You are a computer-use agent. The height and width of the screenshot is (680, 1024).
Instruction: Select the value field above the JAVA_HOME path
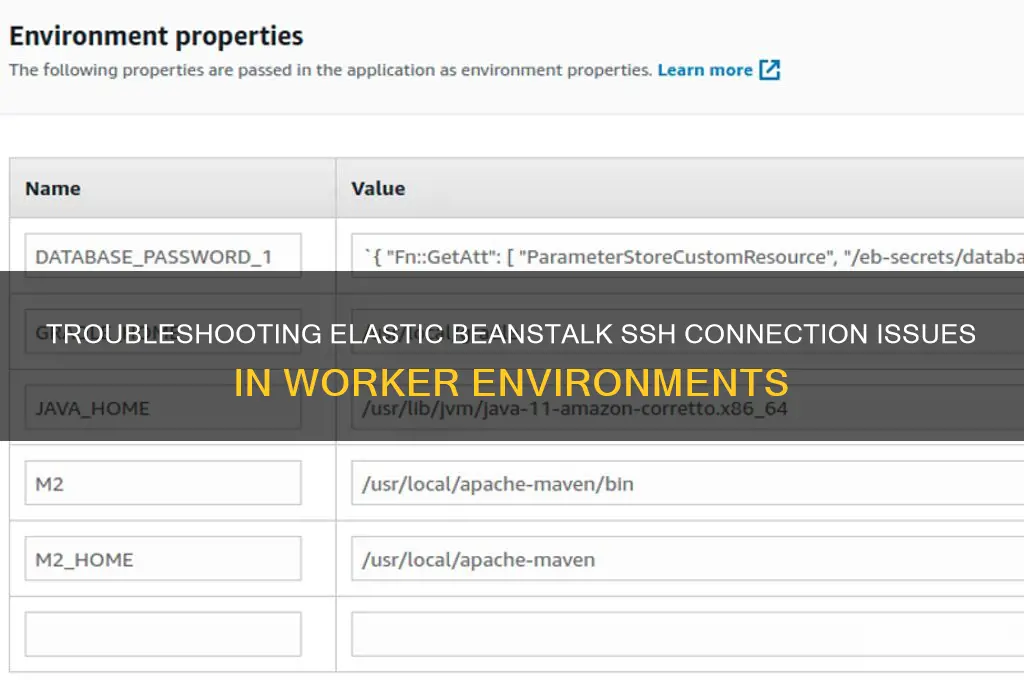coord(688,332)
